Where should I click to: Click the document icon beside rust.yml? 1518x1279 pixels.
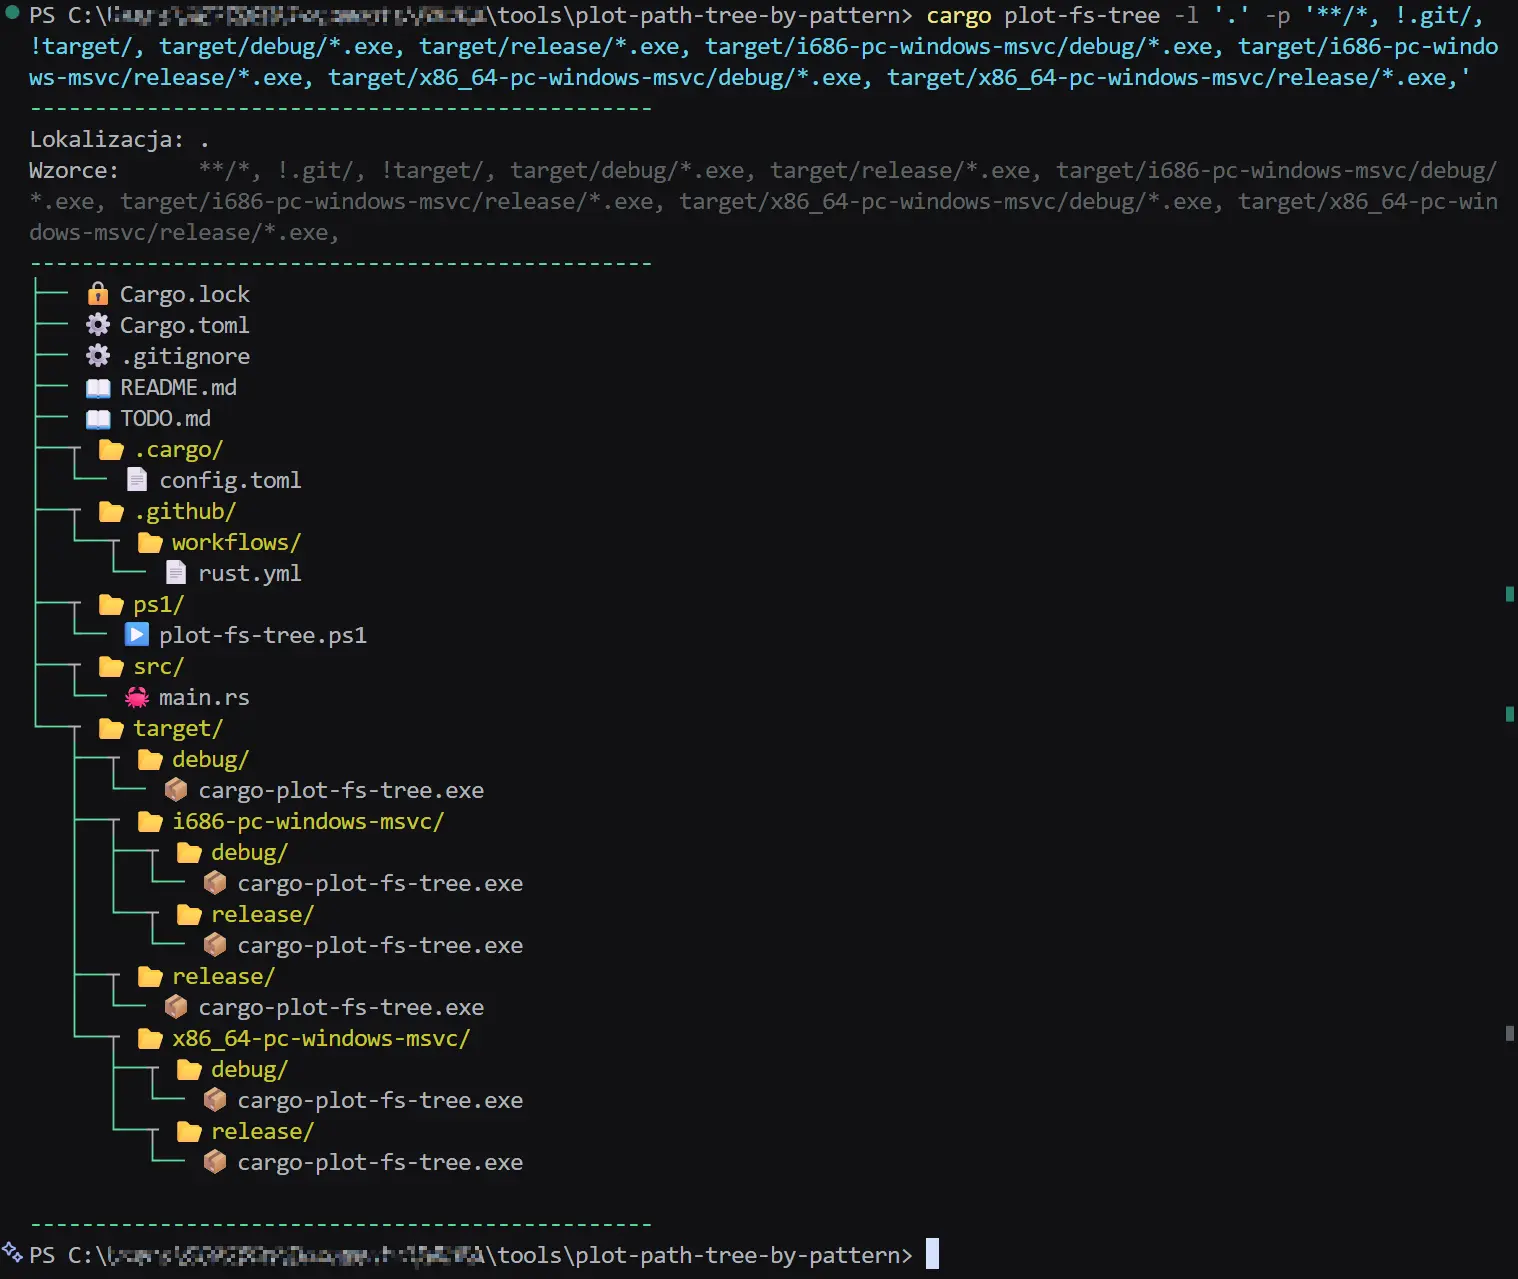pyautogui.click(x=176, y=573)
